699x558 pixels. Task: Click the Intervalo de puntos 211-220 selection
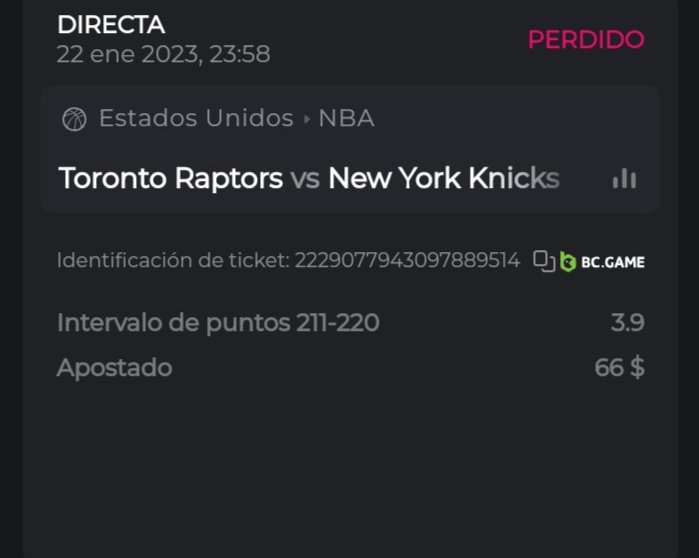(x=218, y=323)
